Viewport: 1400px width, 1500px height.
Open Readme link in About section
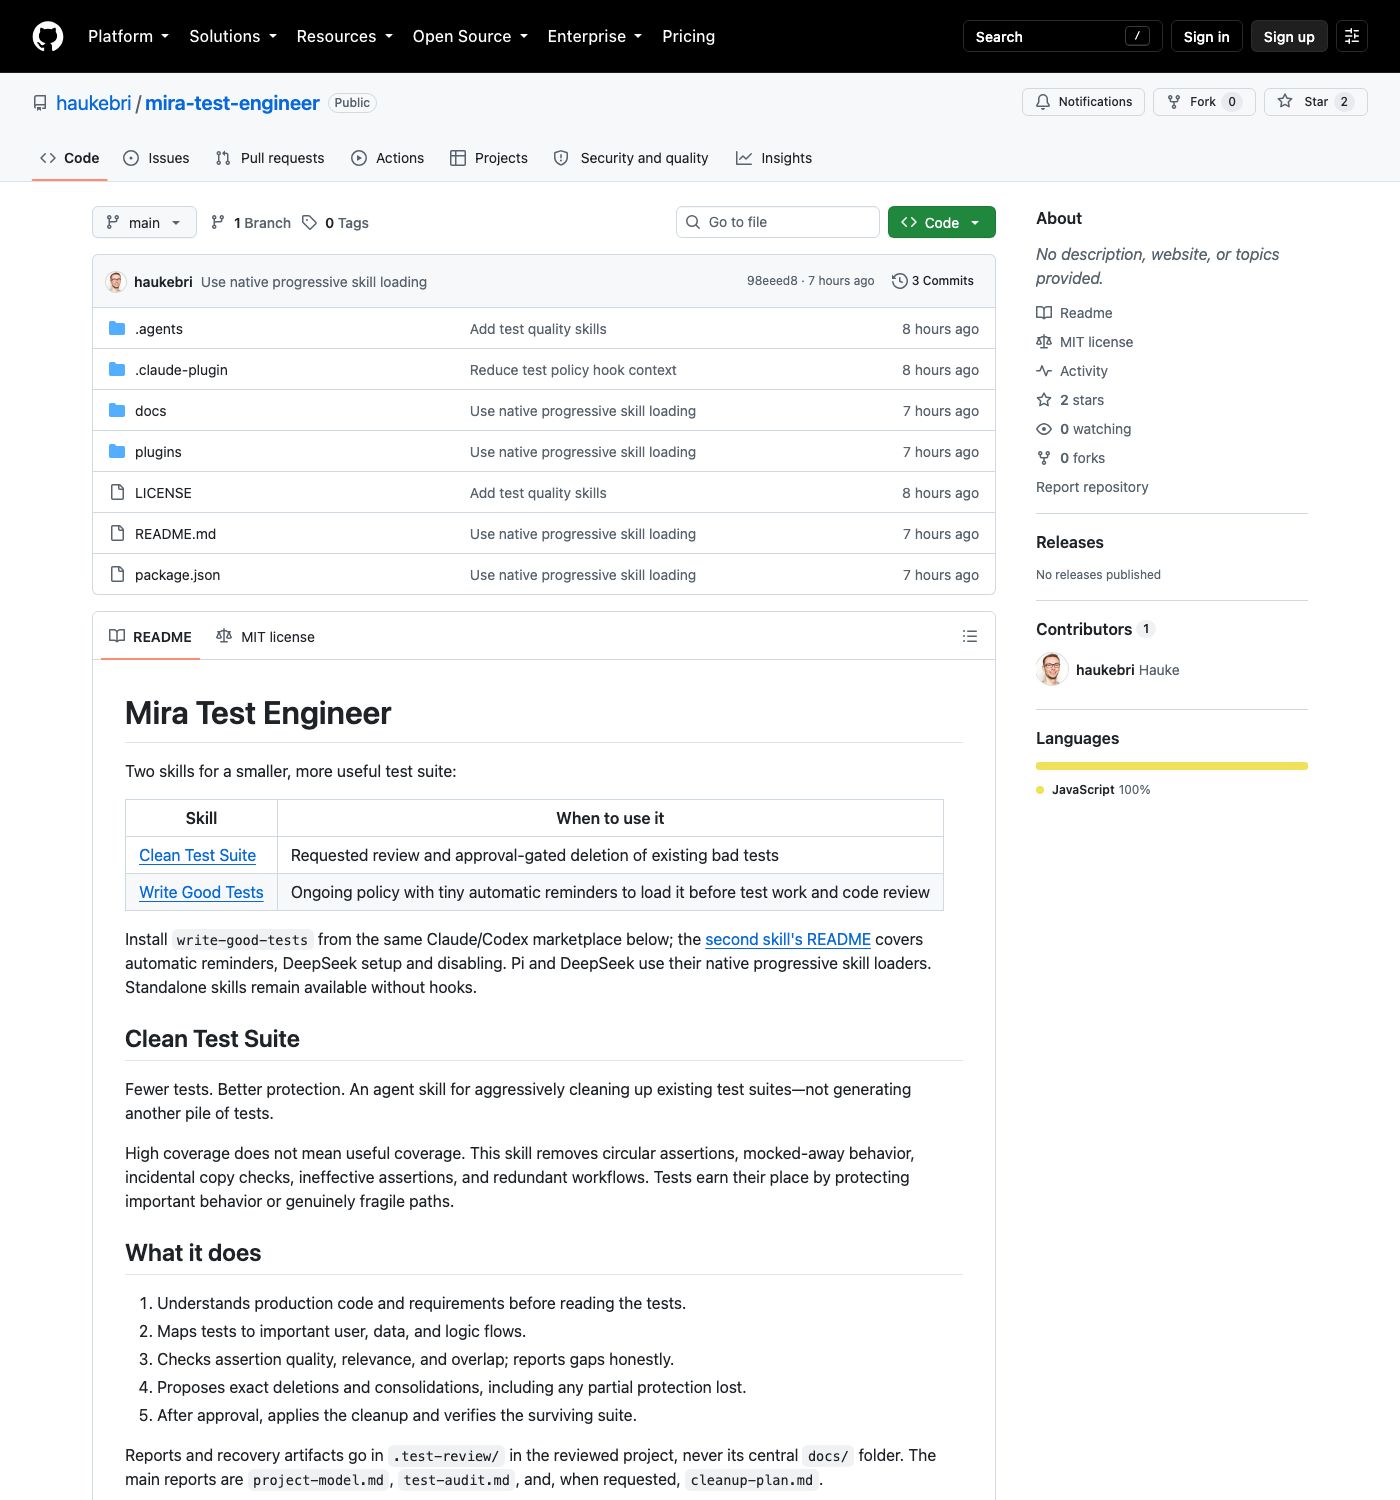[x=1074, y=313]
